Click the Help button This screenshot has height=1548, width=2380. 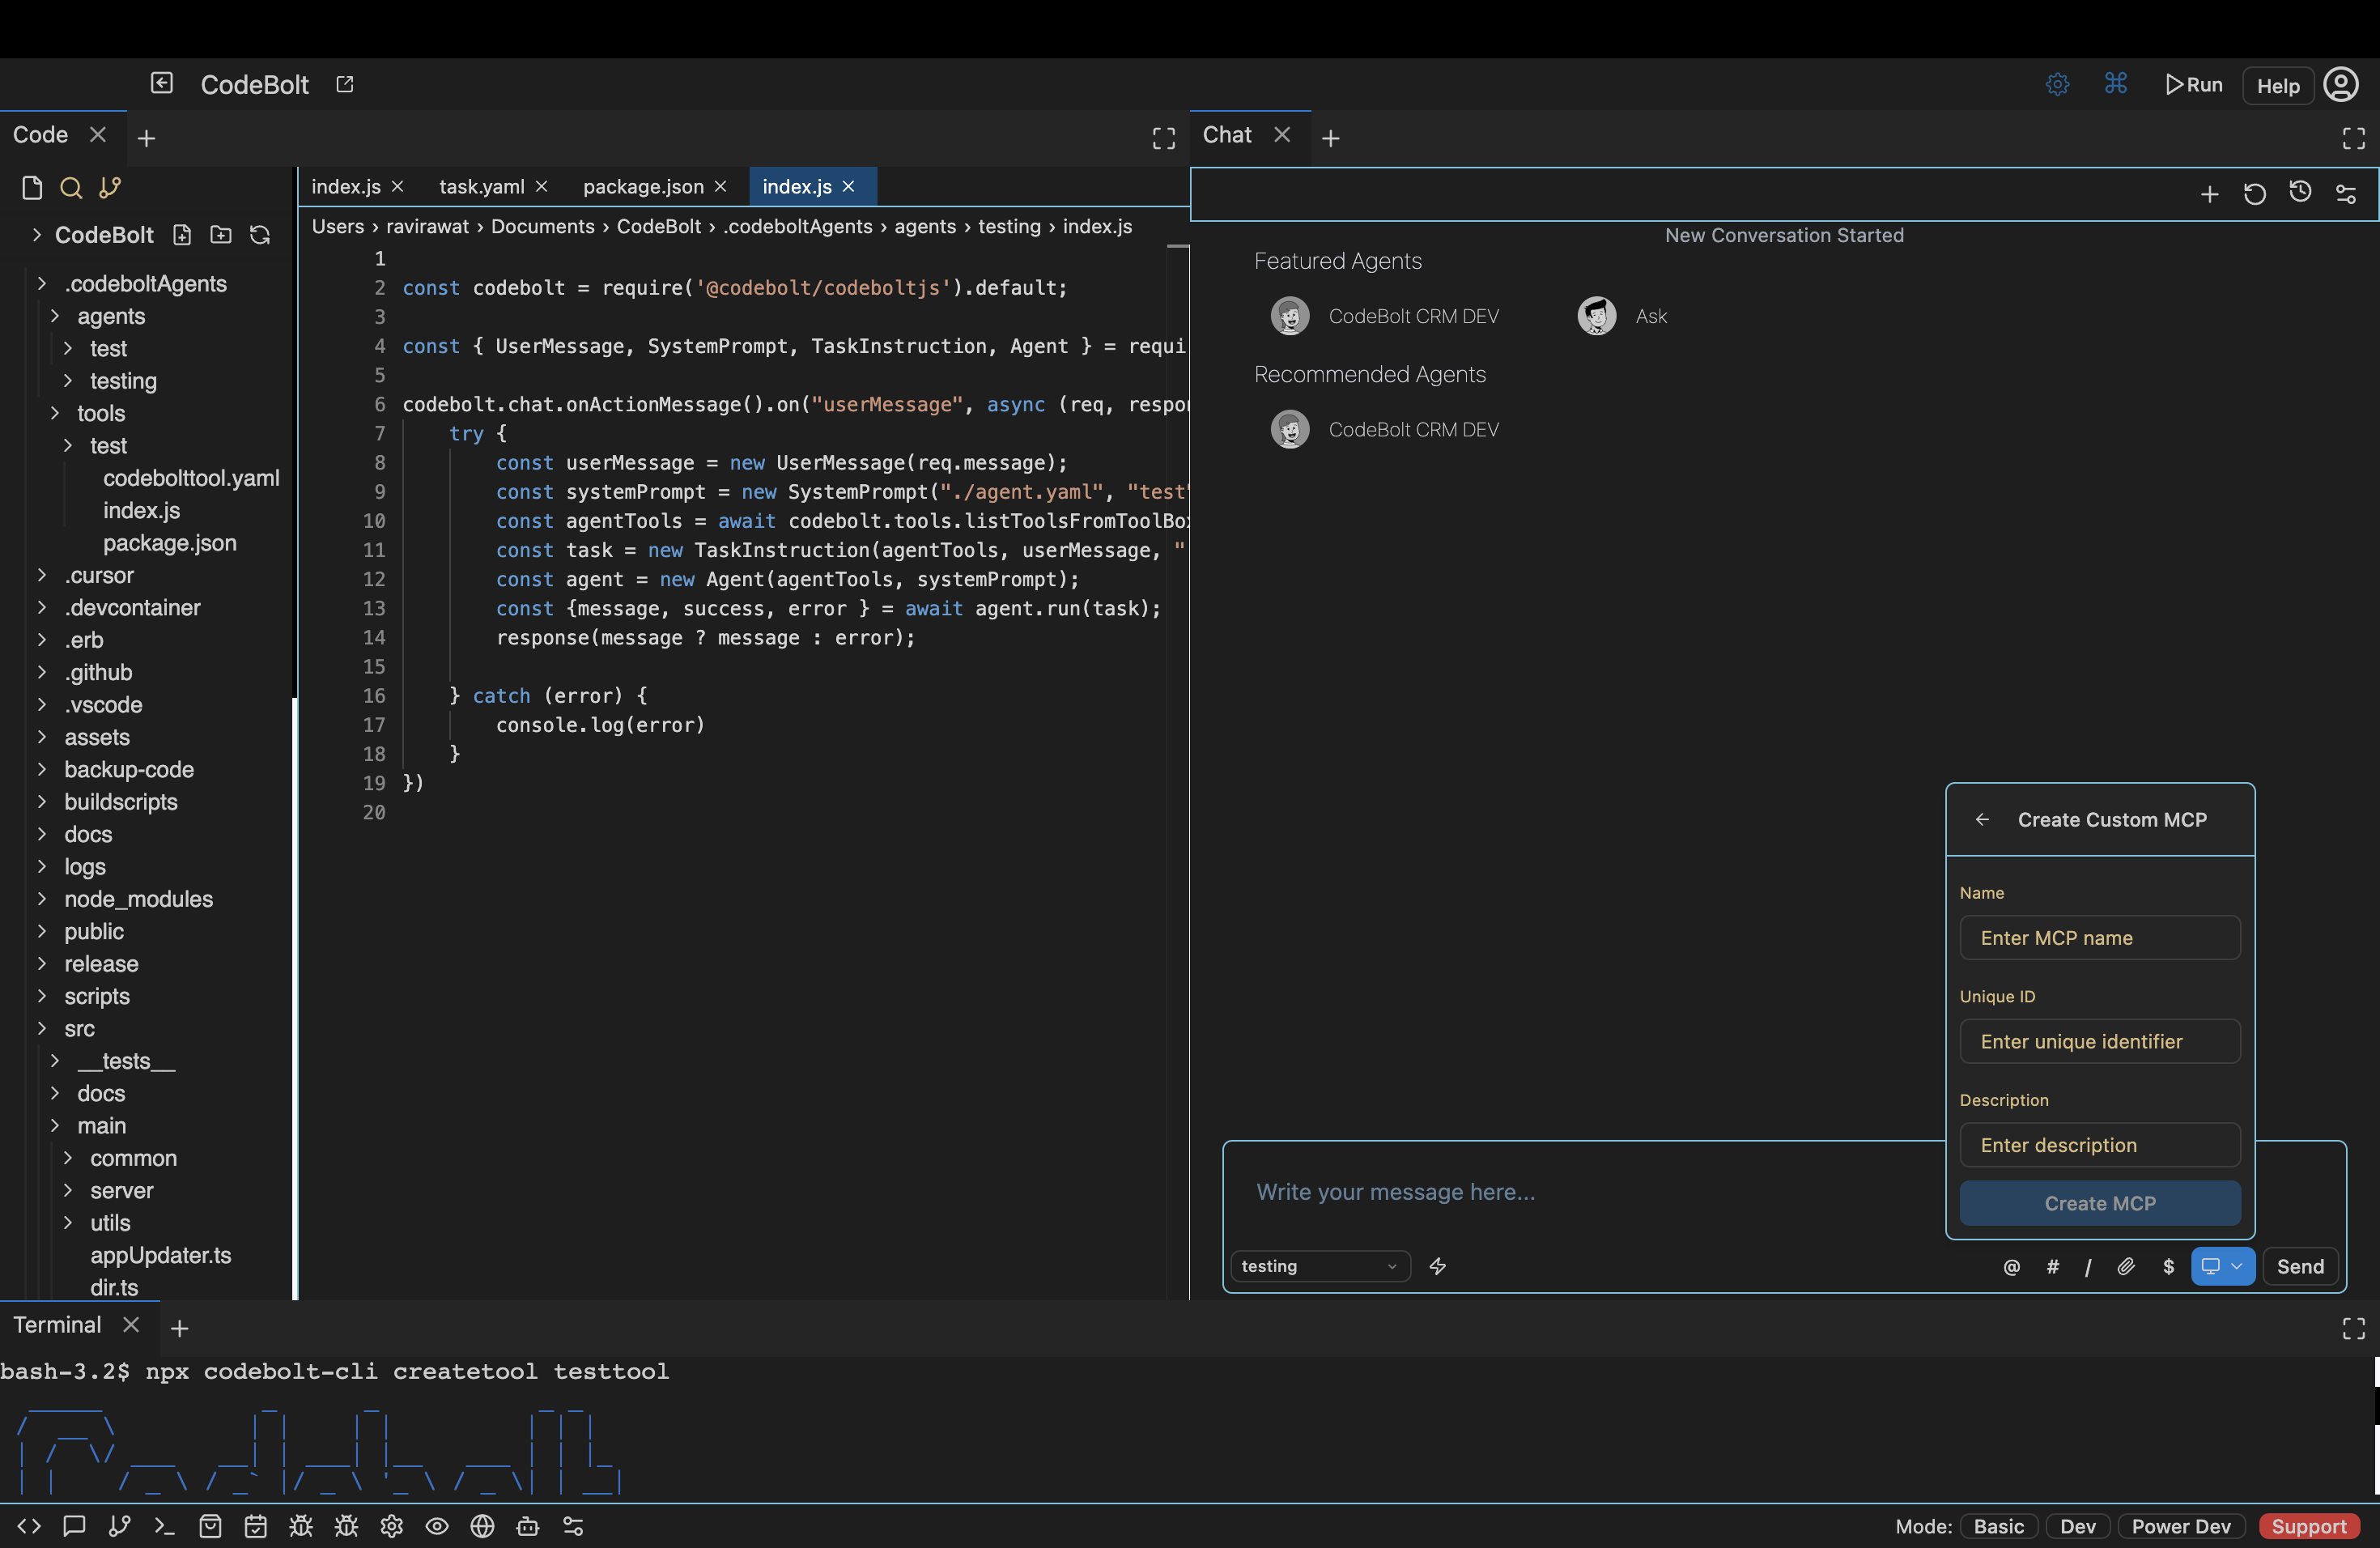point(2278,86)
